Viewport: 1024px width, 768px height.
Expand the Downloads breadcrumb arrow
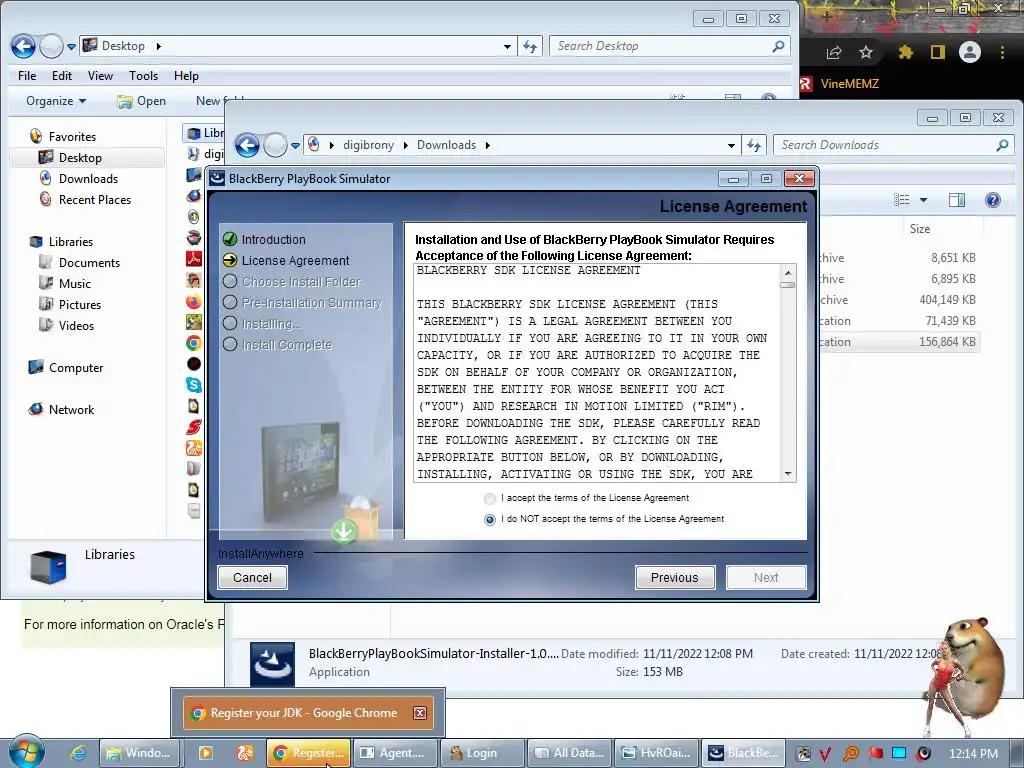[x=488, y=145]
